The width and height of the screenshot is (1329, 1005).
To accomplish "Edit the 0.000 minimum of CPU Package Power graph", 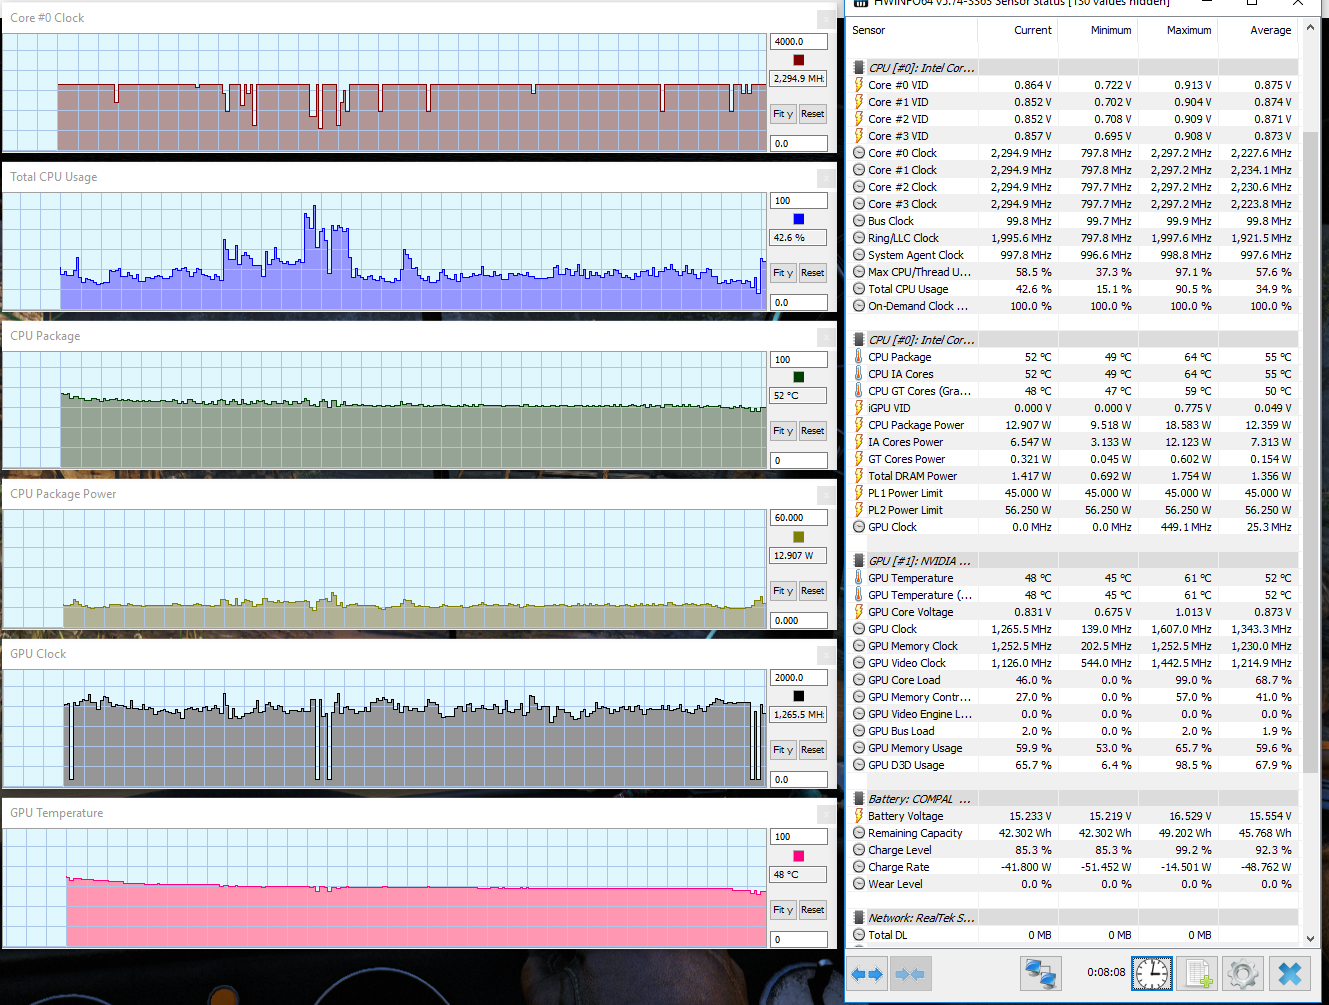I will click(x=799, y=620).
